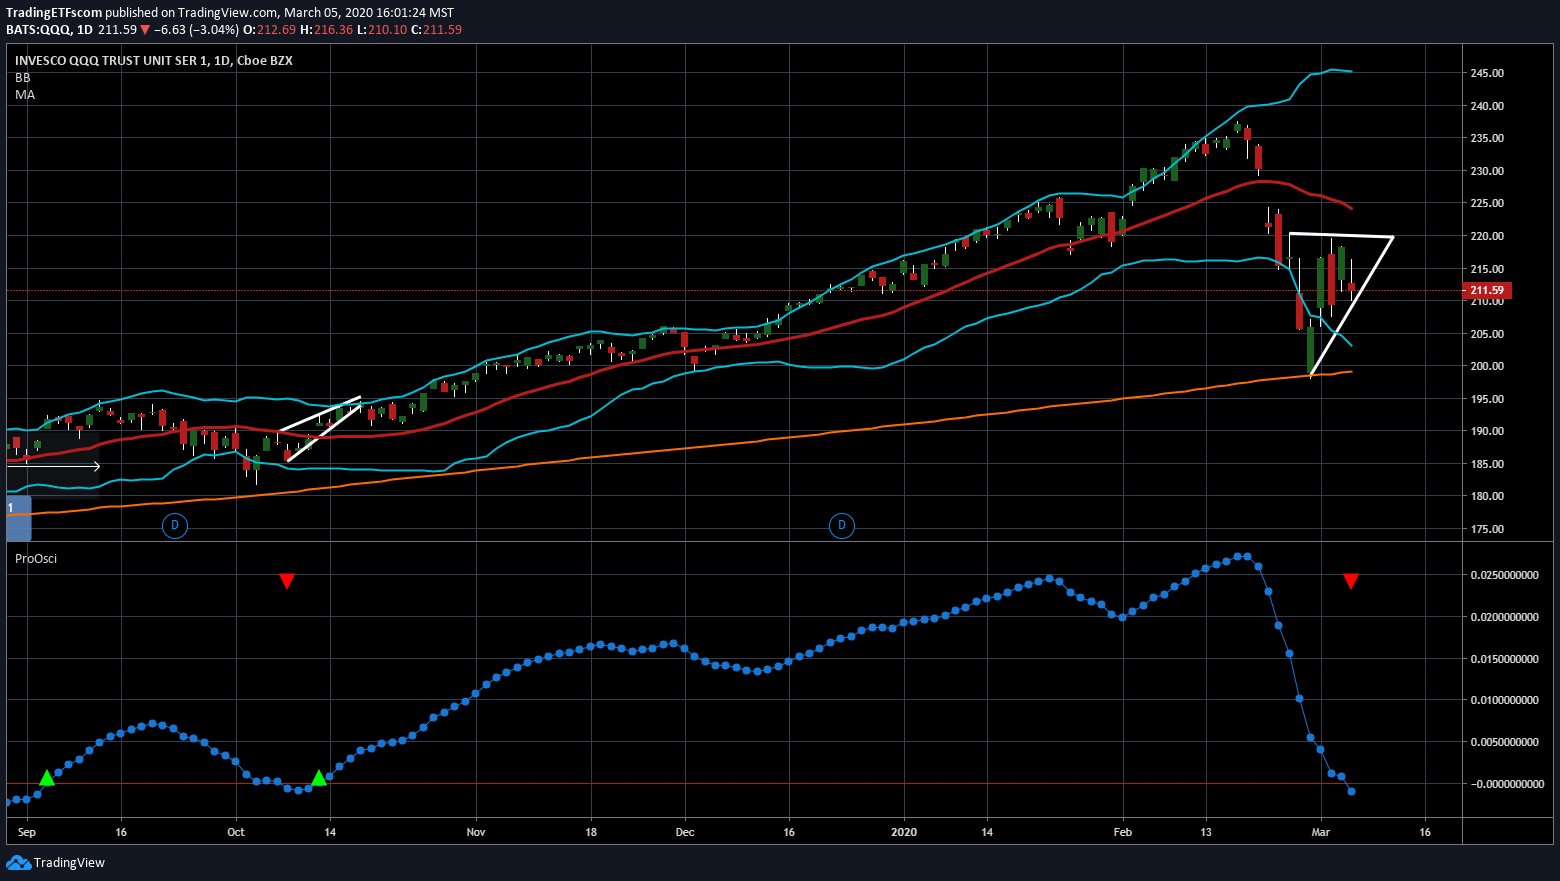Click the 'Mar' date axis label
Viewport: 1560px width, 881px height.
click(x=1321, y=832)
